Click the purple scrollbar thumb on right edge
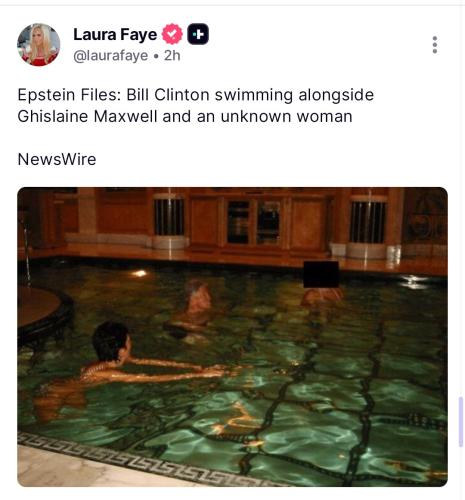Viewport: 465px width, 500px height. click(x=461, y=422)
